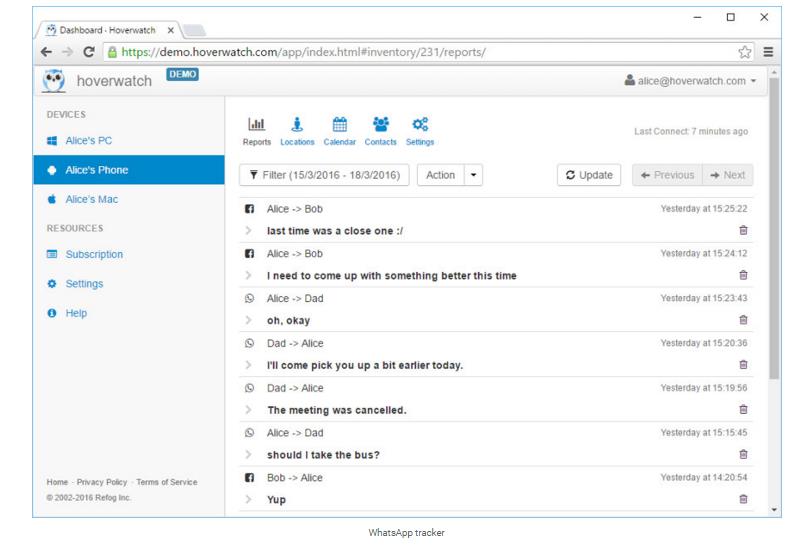Delete 'The meeting was cancelled.' message

pos(743,410)
